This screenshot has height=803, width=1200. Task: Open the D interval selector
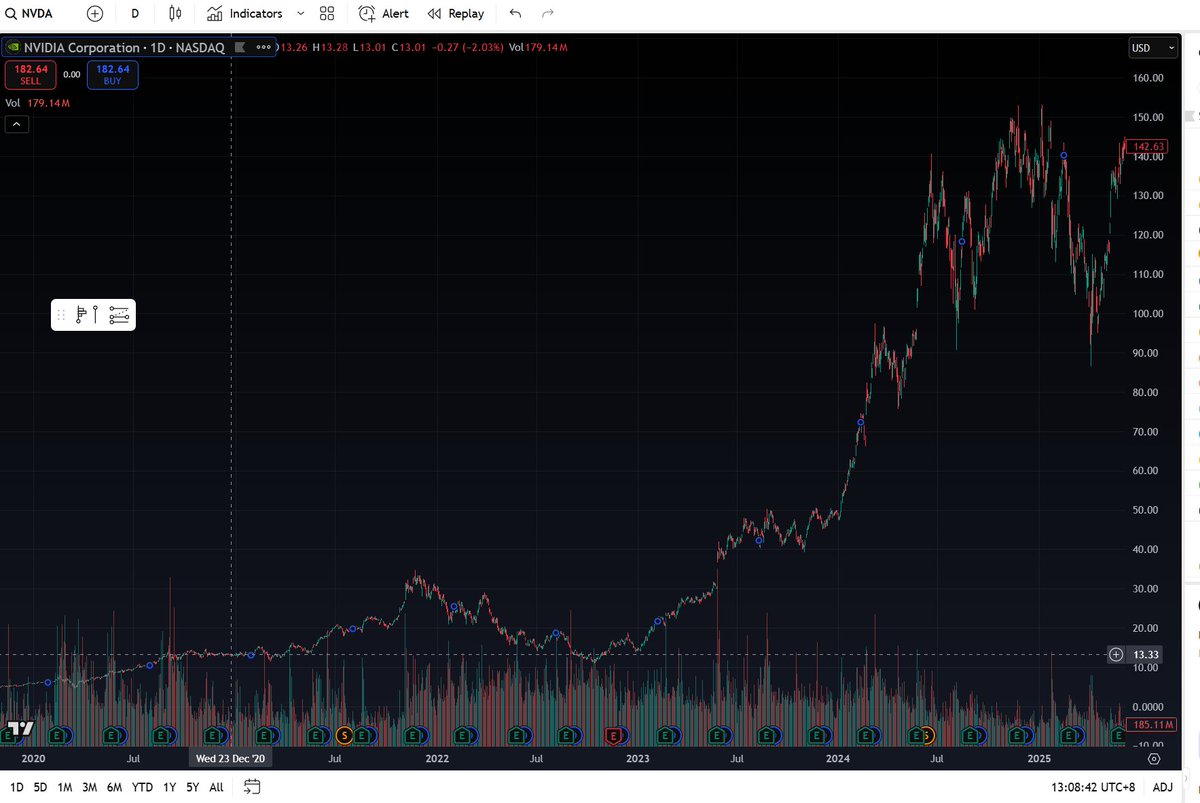(x=135, y=14)
